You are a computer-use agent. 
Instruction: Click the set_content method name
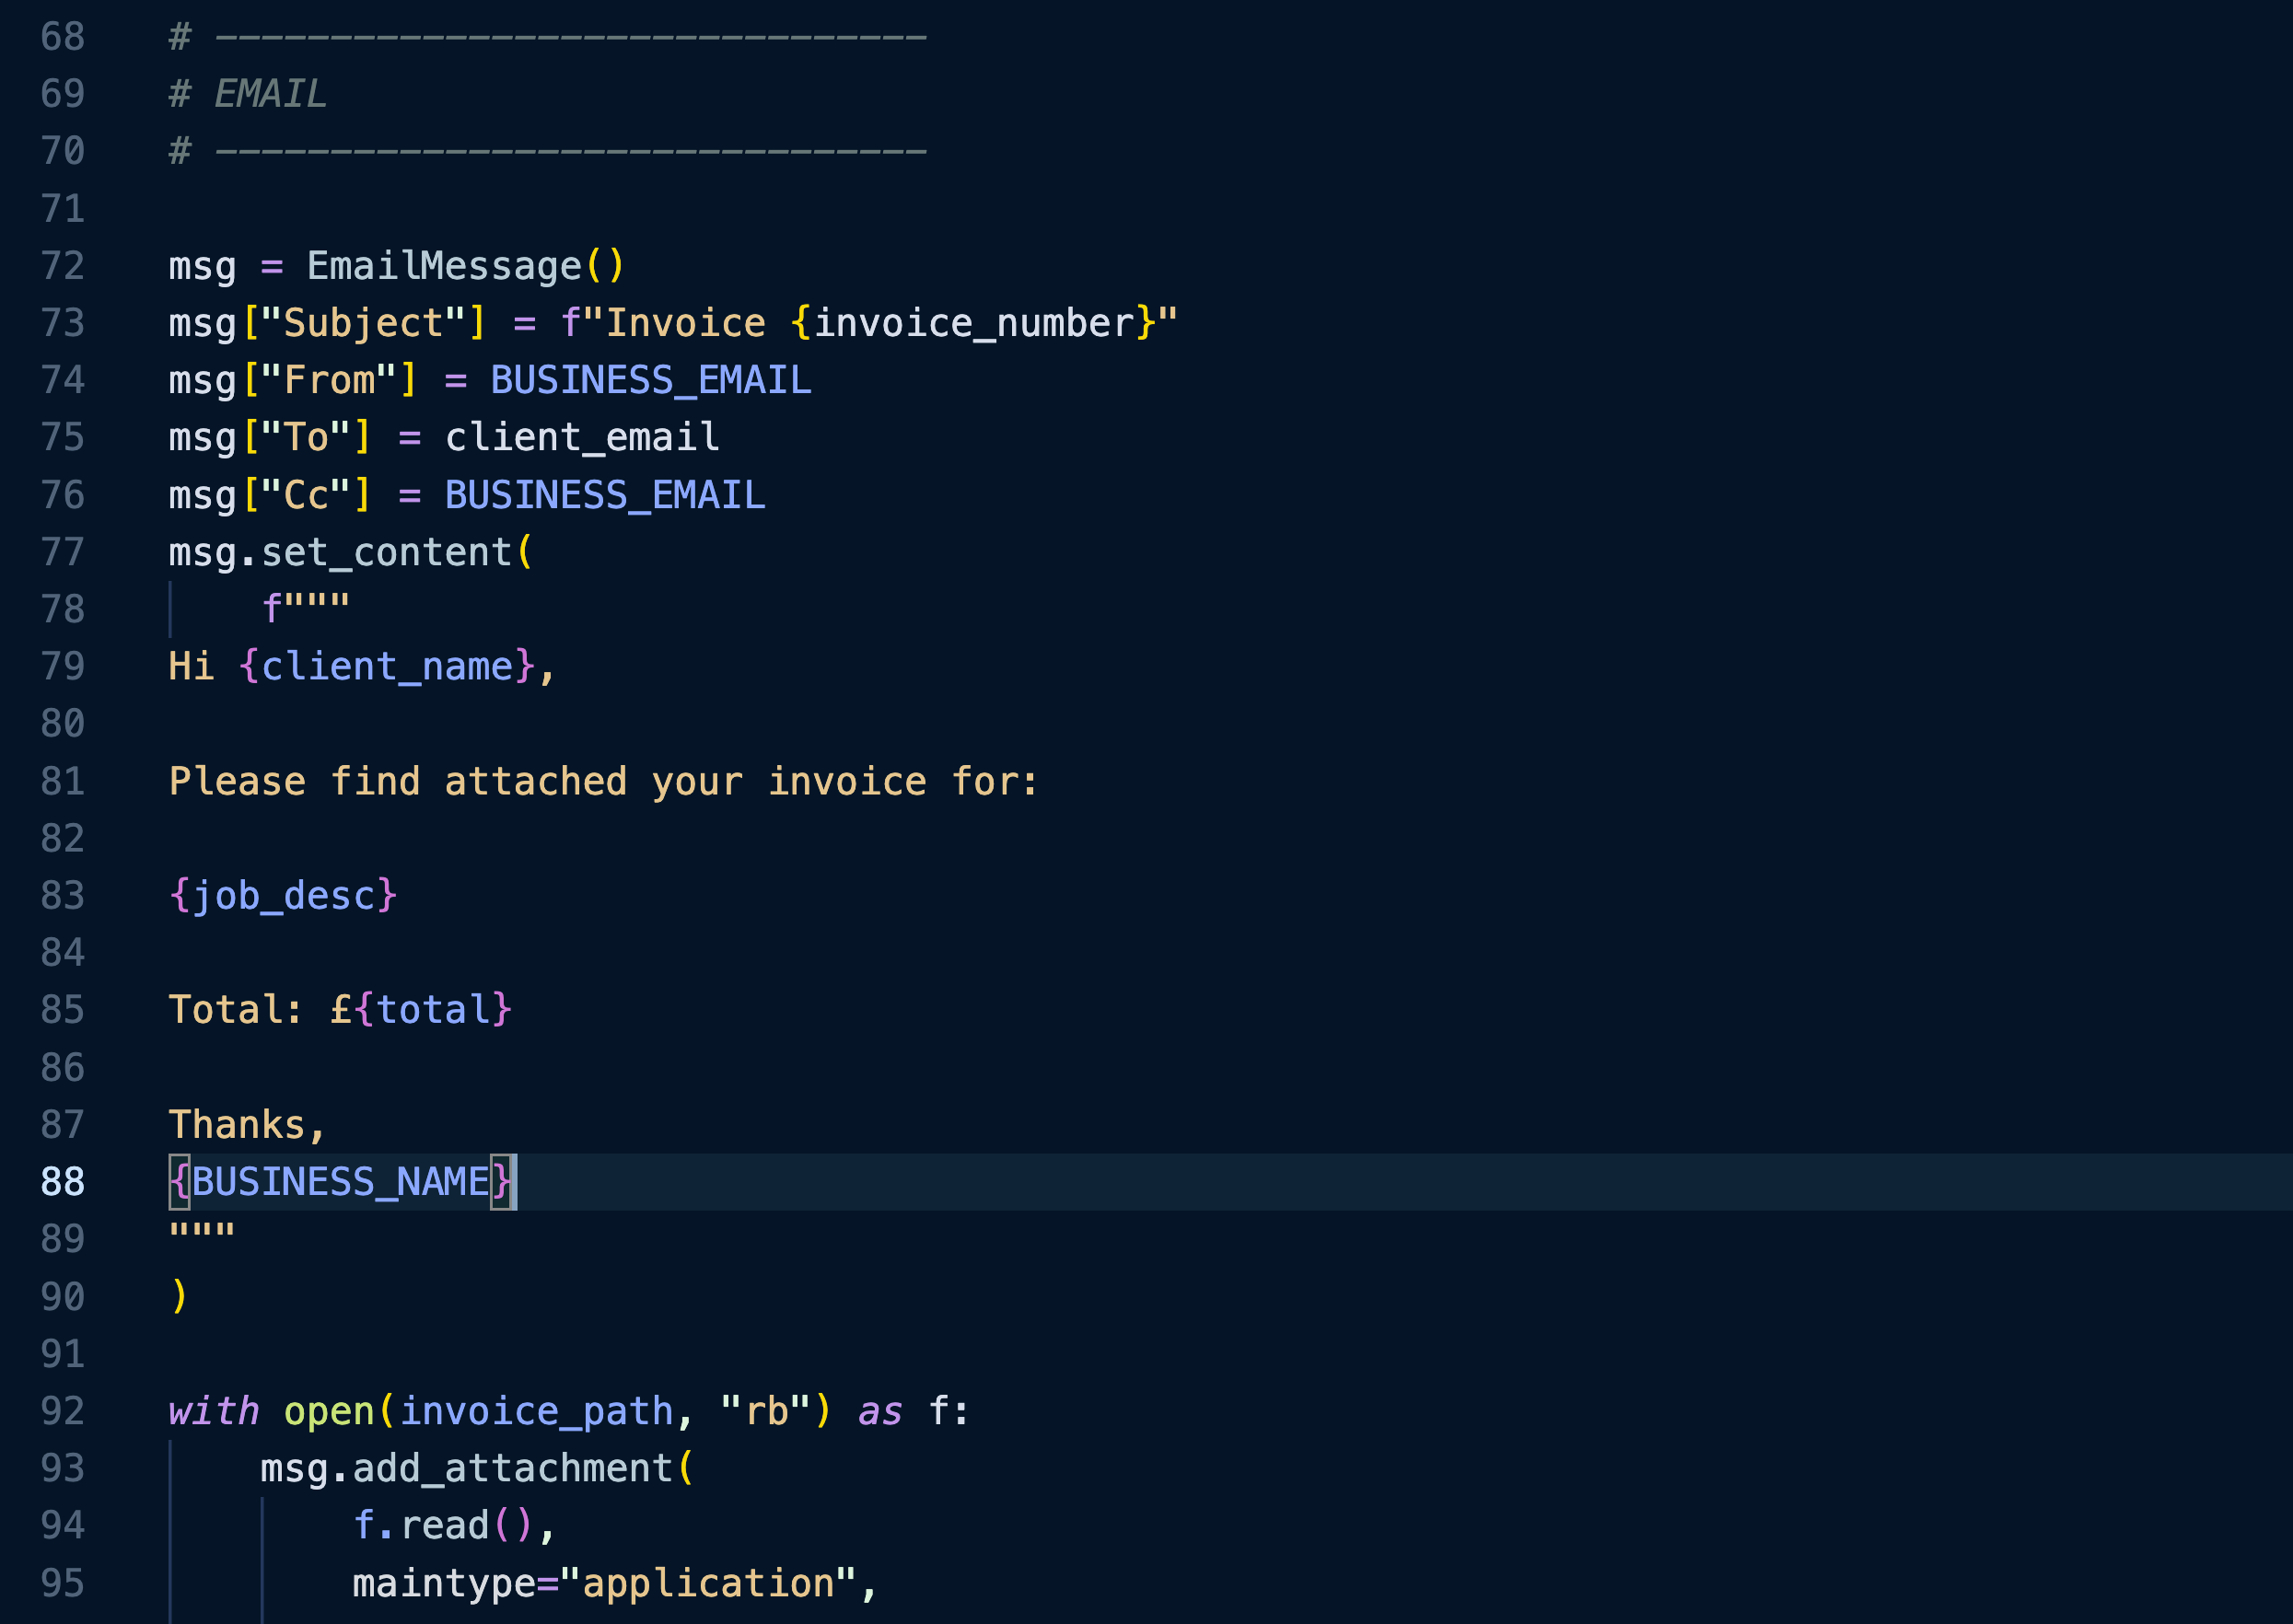pyautogui.click(x=386, y=553)
